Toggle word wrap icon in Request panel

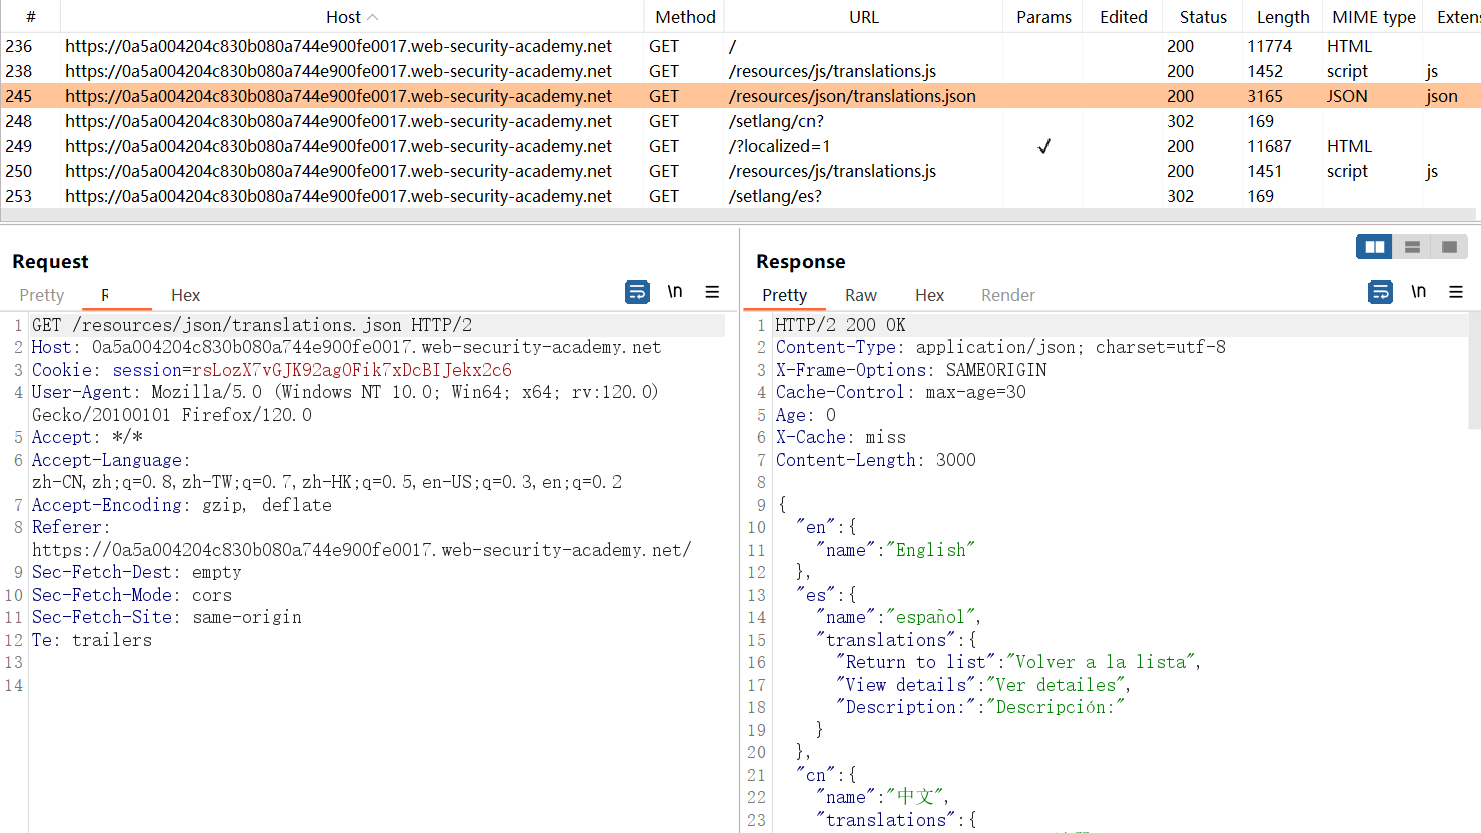pyautogui.click(x=637, y=292)
